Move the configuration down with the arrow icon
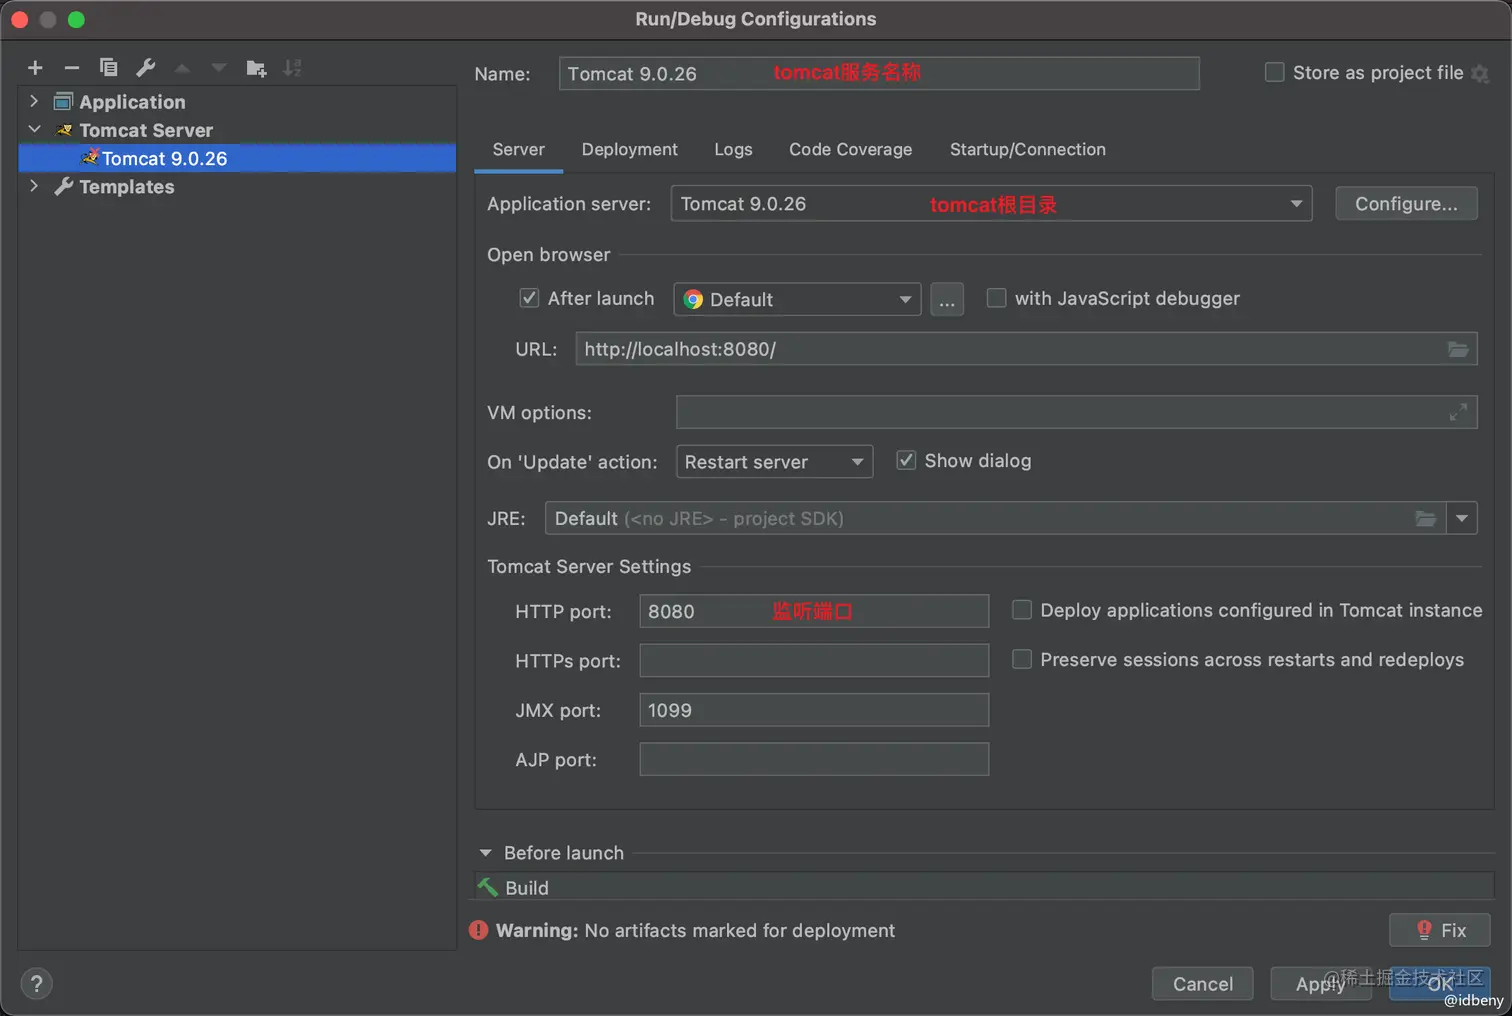The height and width of the screenshot is (1016, 1512). coord(218,68)
